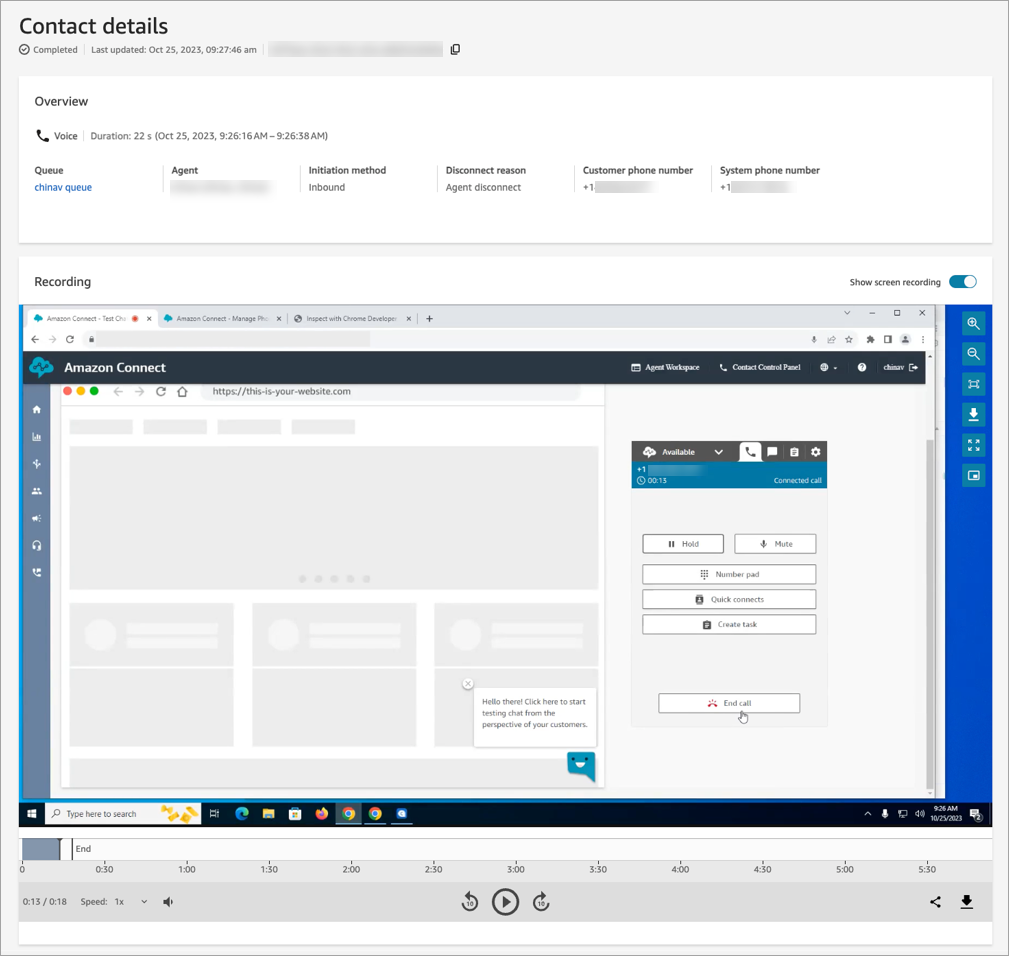
Task: Open picture-in-picture for the recording
Action: [x=973, y=476]
